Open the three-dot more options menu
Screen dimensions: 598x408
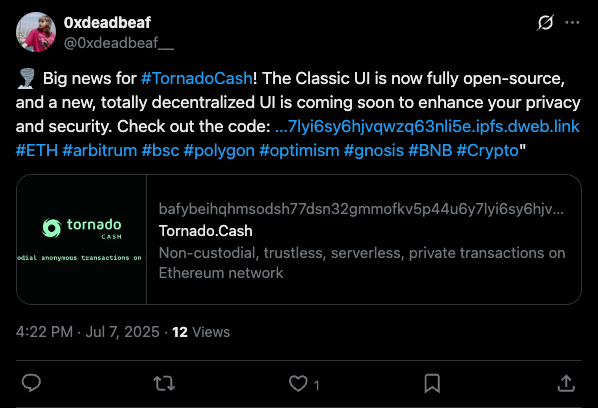[x=572, y=23]
